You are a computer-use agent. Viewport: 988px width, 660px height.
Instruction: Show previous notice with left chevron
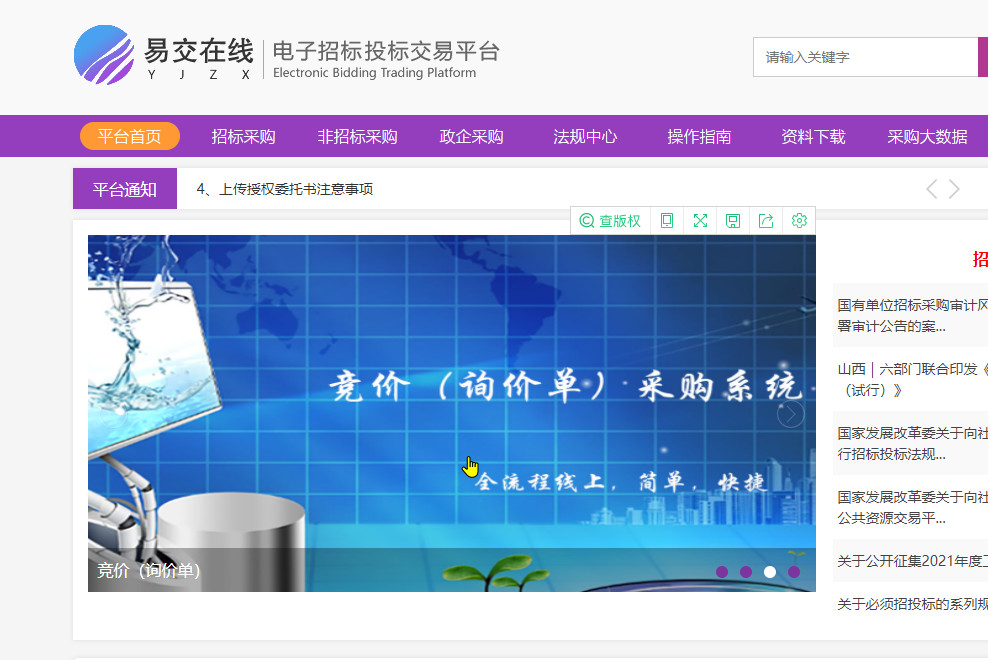932,189
